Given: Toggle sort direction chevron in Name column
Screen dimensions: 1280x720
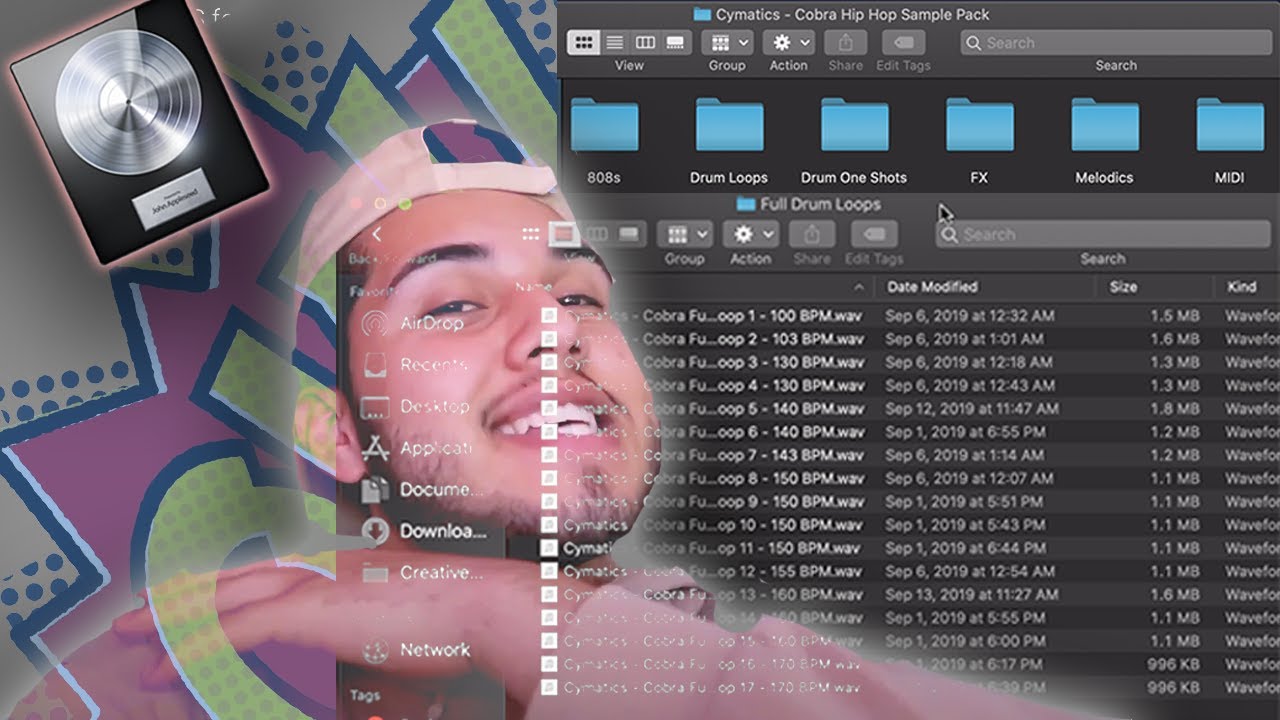Looking at the screenshot, I should [859, 288].
